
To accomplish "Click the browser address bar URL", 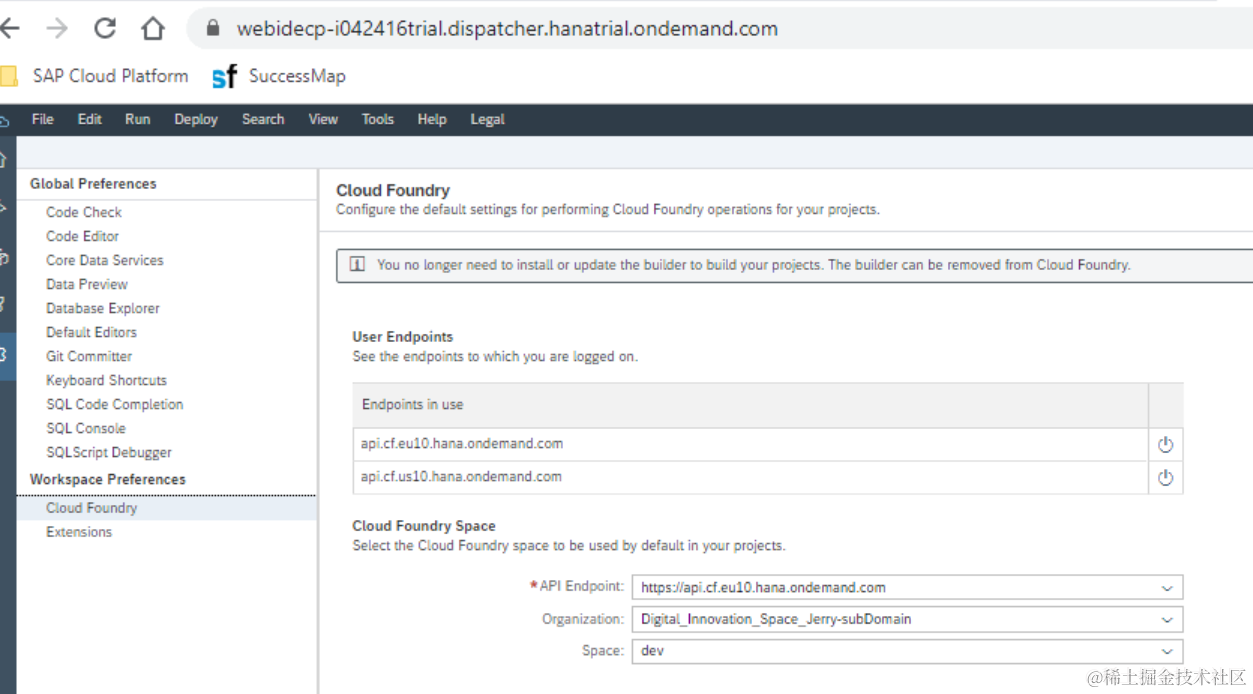I will click(507, 29).
